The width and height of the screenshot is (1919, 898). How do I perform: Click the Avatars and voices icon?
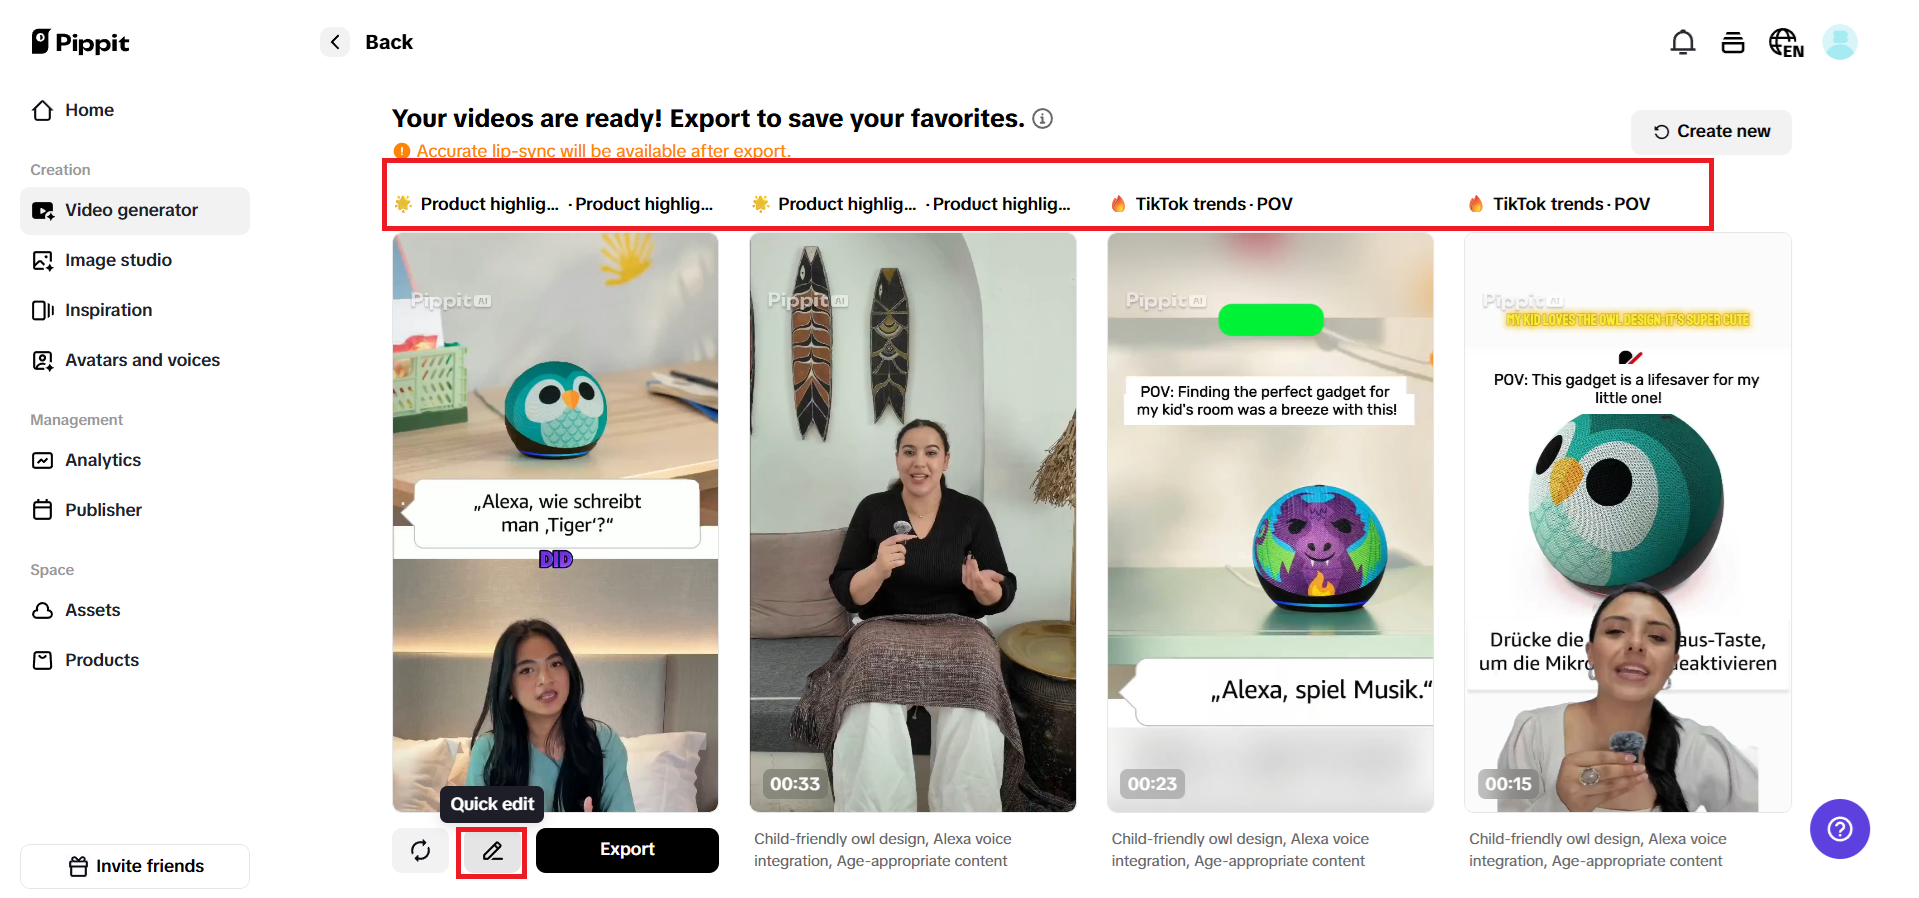point(43,360)
